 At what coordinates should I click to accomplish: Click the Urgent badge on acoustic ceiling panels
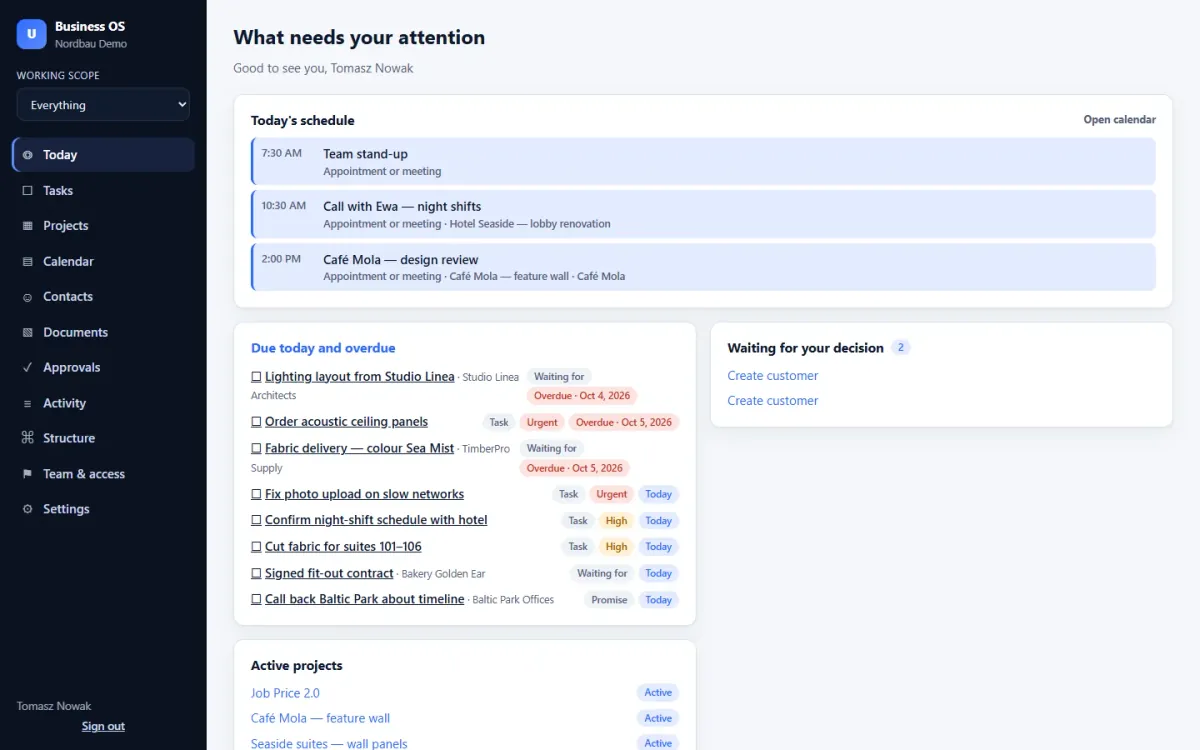coord(542,423)
